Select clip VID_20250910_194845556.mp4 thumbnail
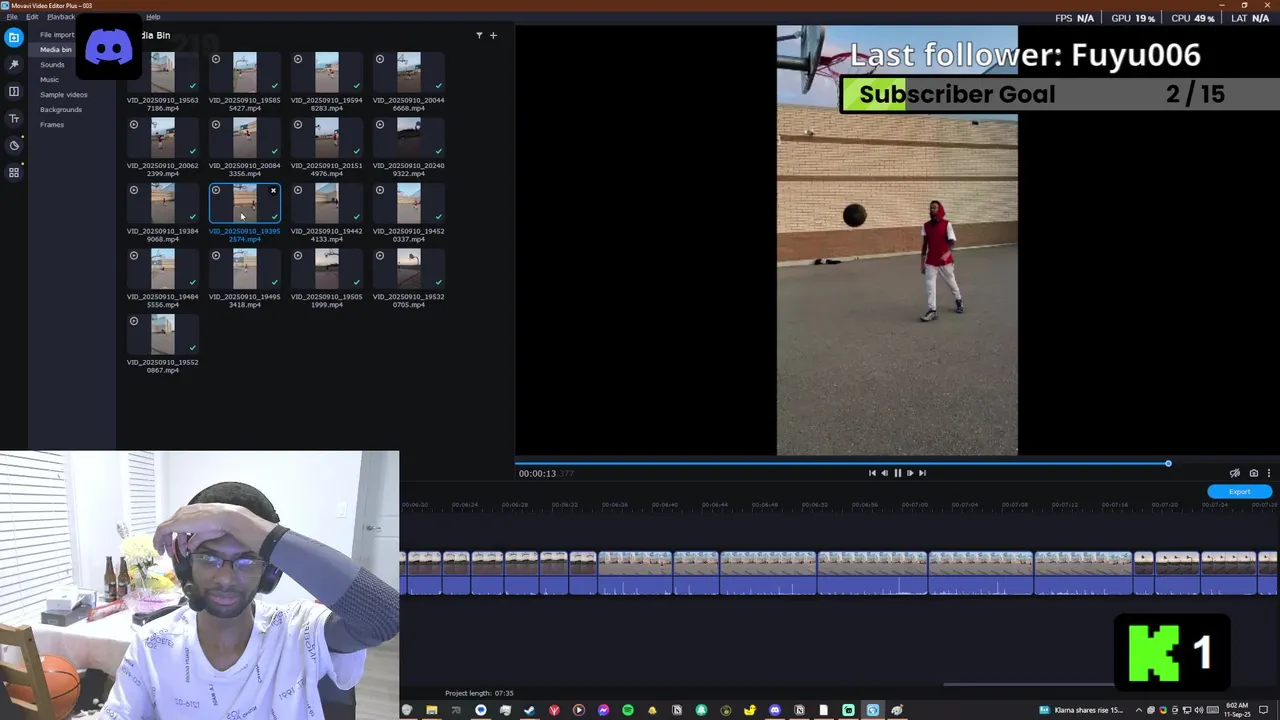Viewport: 1280px width, 720px height. point(163,269)
